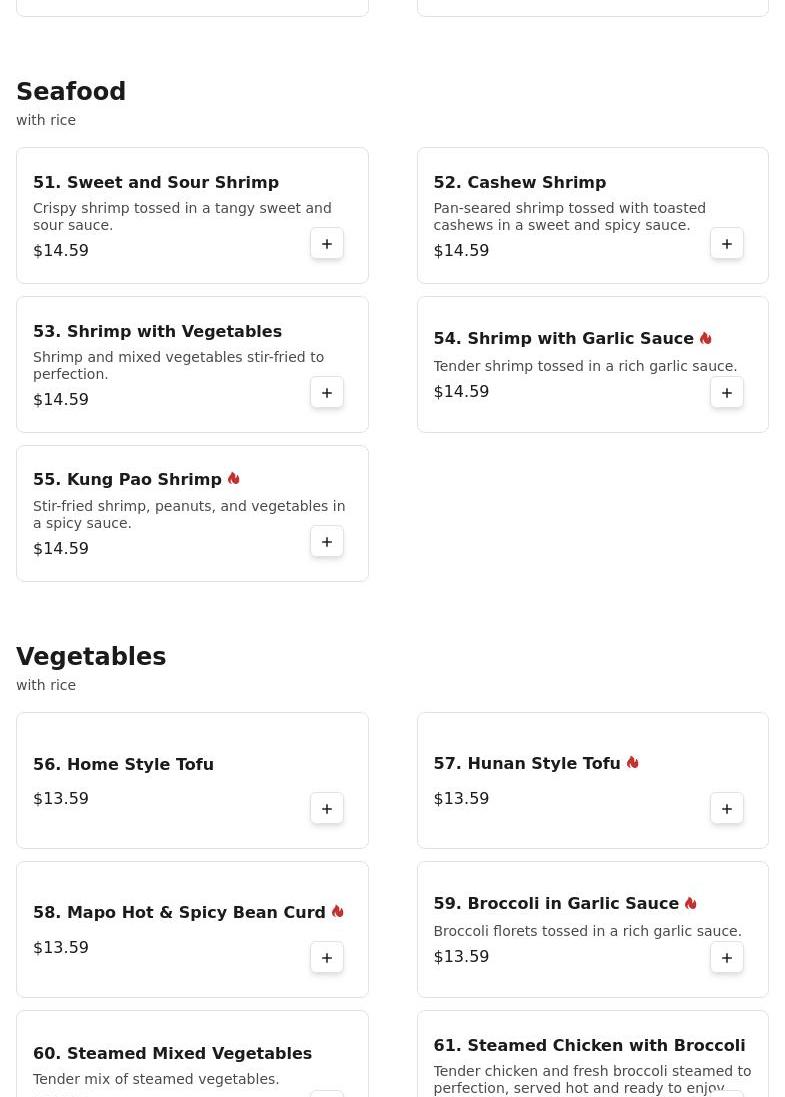This screenshot has width=785, height=1097.
Task: Click the Seafood section heading
Action: 71,92
